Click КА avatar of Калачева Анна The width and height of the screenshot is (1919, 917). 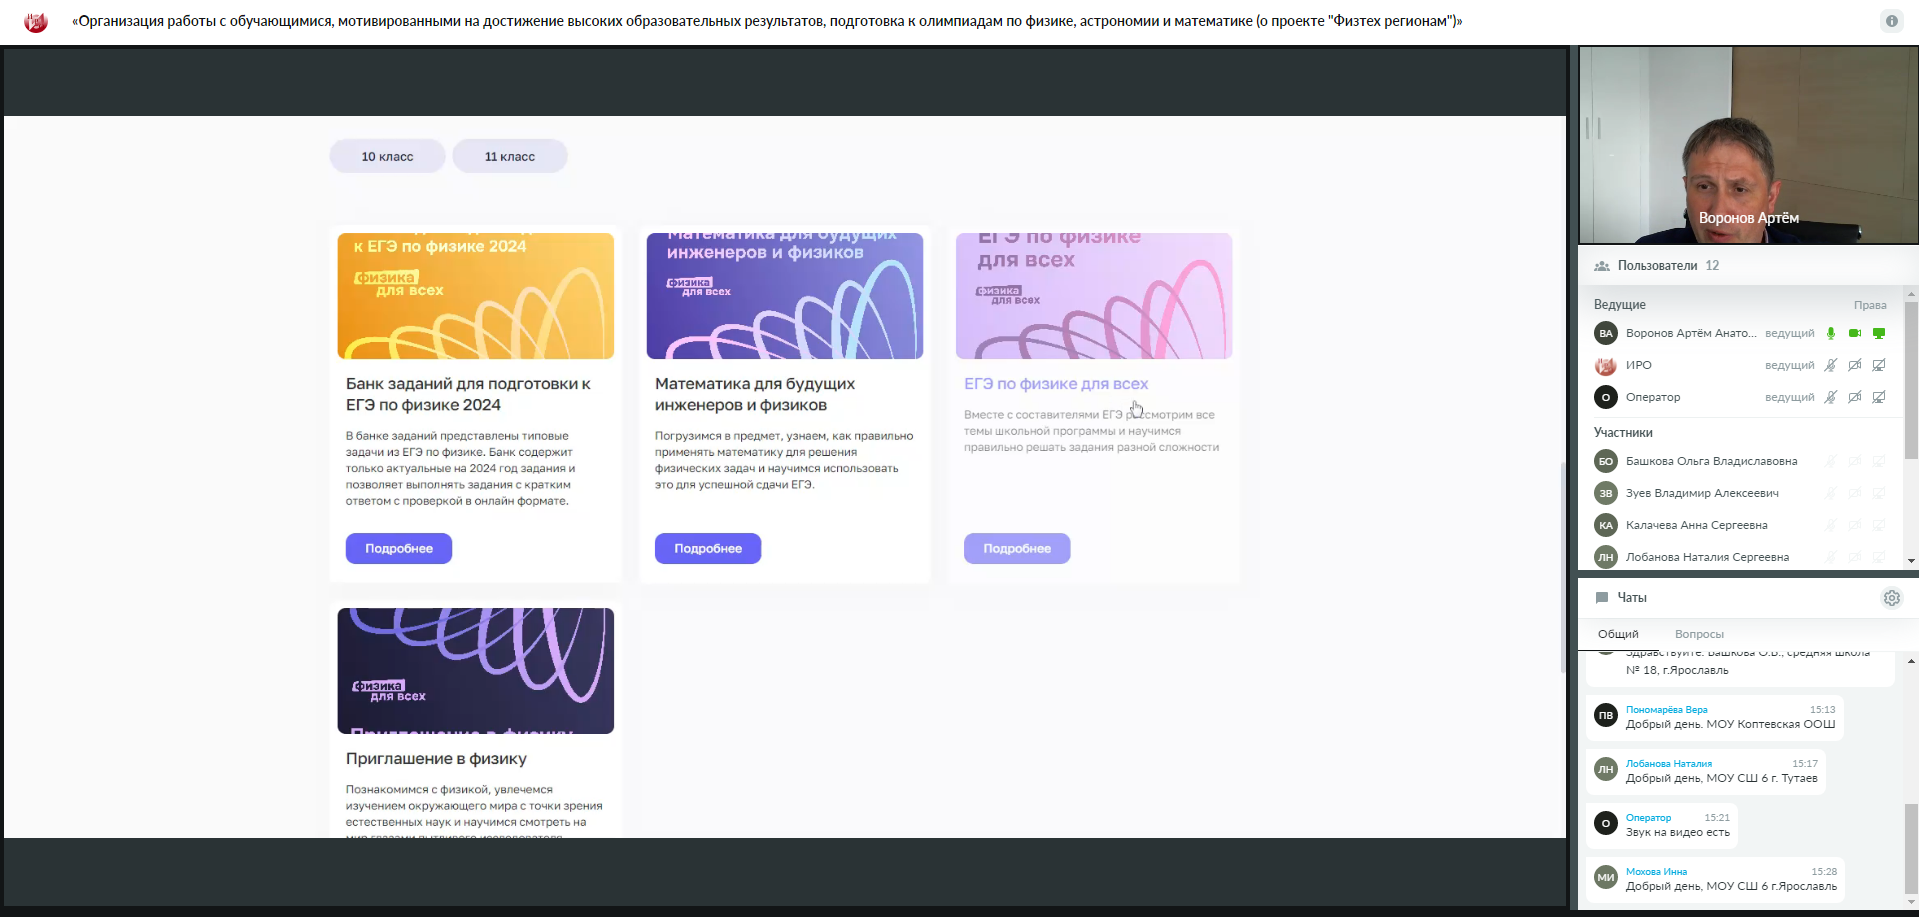click(1606, 526)
